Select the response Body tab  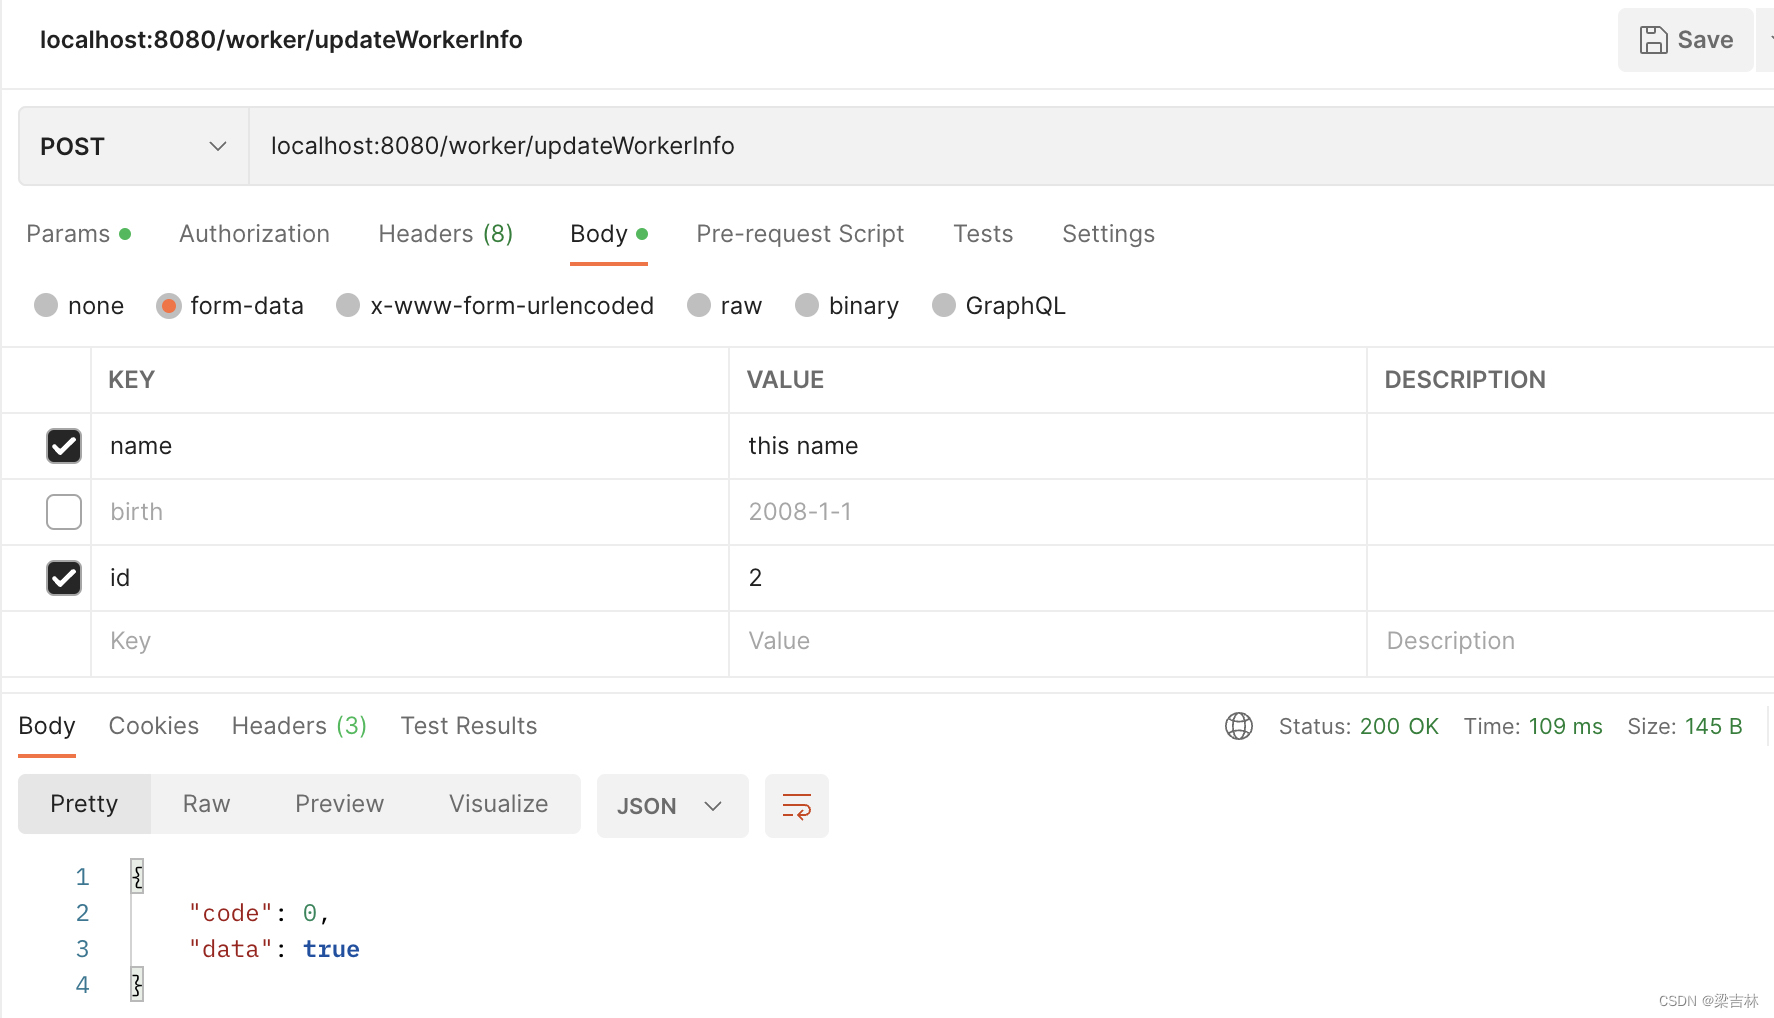[x=47, y=726]
